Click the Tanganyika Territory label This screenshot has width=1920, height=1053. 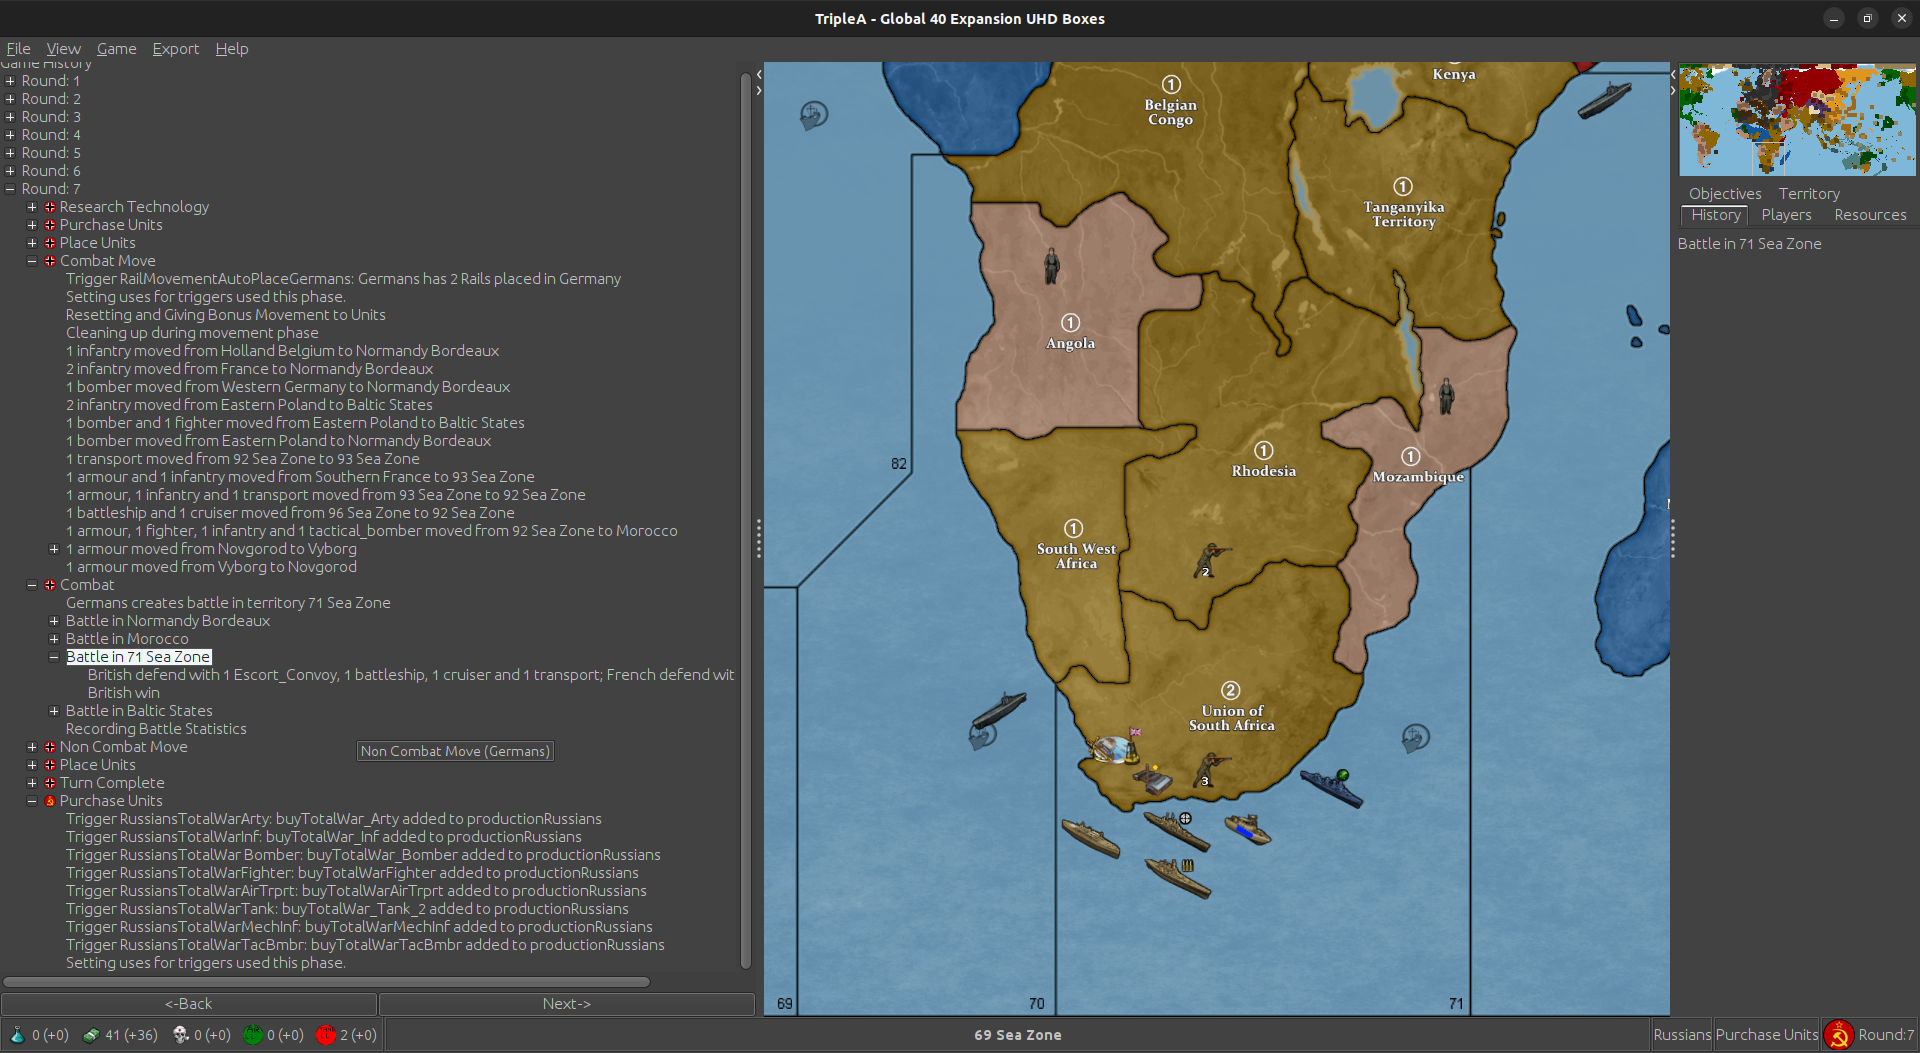coord(1403,214)
